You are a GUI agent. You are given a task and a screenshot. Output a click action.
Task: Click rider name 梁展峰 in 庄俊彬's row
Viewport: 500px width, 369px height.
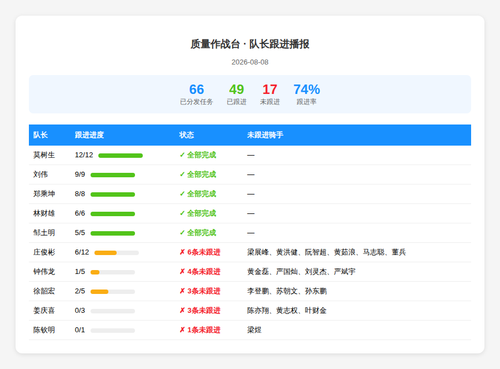click(x=258, y=252)
